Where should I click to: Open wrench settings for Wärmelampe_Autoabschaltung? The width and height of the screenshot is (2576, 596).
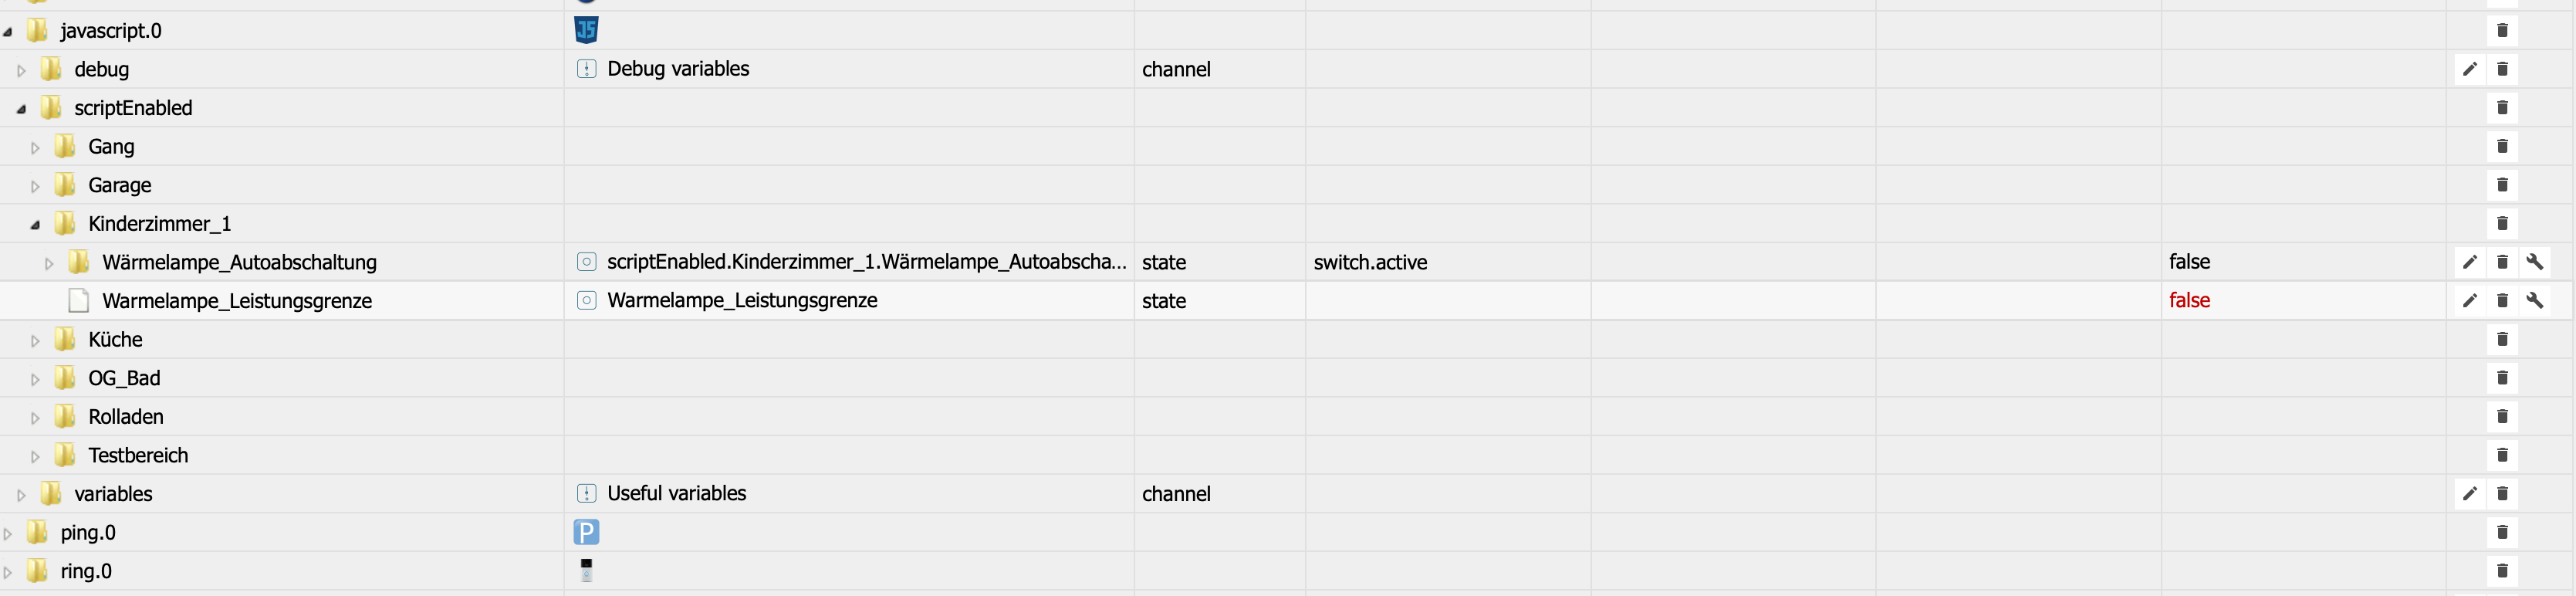point(2534,262)
